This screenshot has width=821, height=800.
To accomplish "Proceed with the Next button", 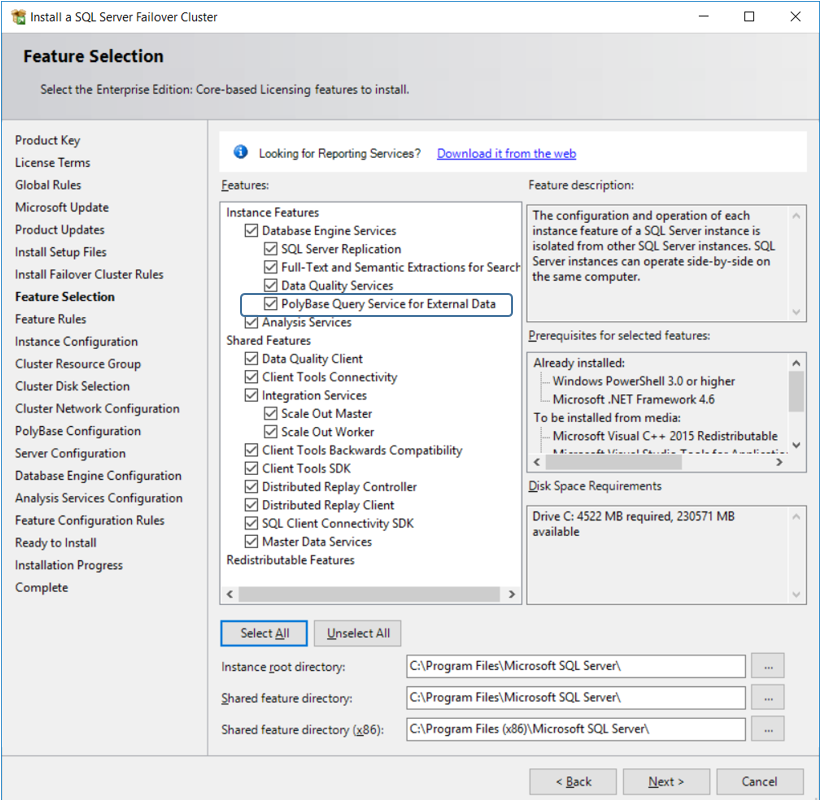I will pyautogui.click(x=666, y=782).
